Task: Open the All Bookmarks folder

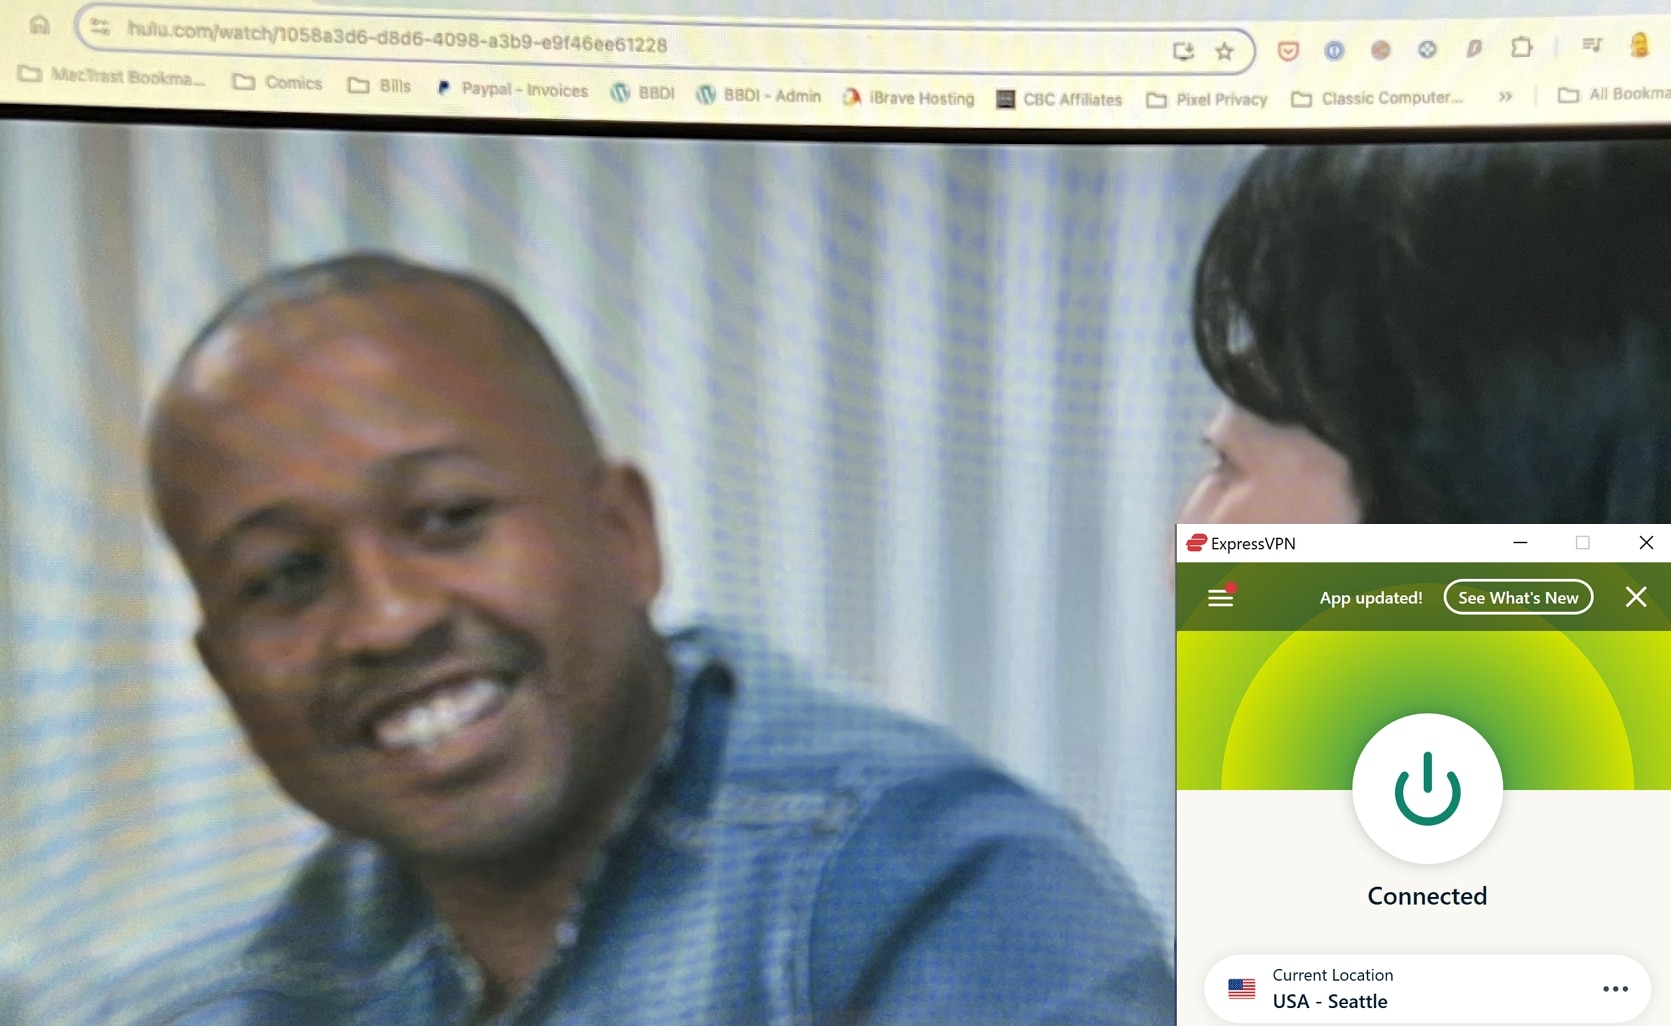Action: click(x=1614, y=94)
